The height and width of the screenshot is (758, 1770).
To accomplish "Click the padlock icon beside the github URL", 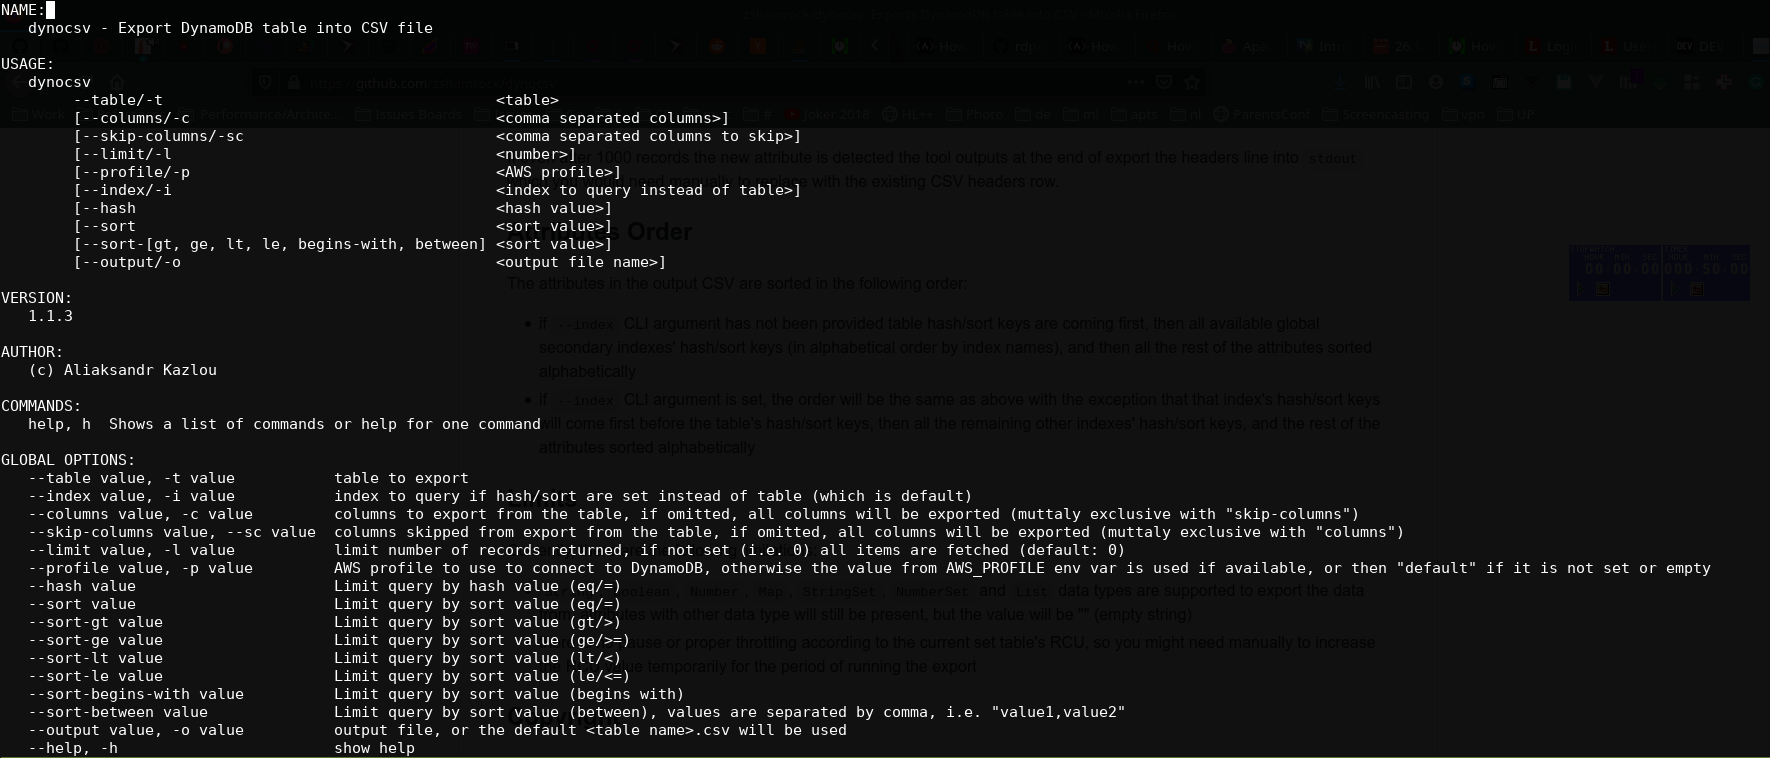I will point(293,82).
